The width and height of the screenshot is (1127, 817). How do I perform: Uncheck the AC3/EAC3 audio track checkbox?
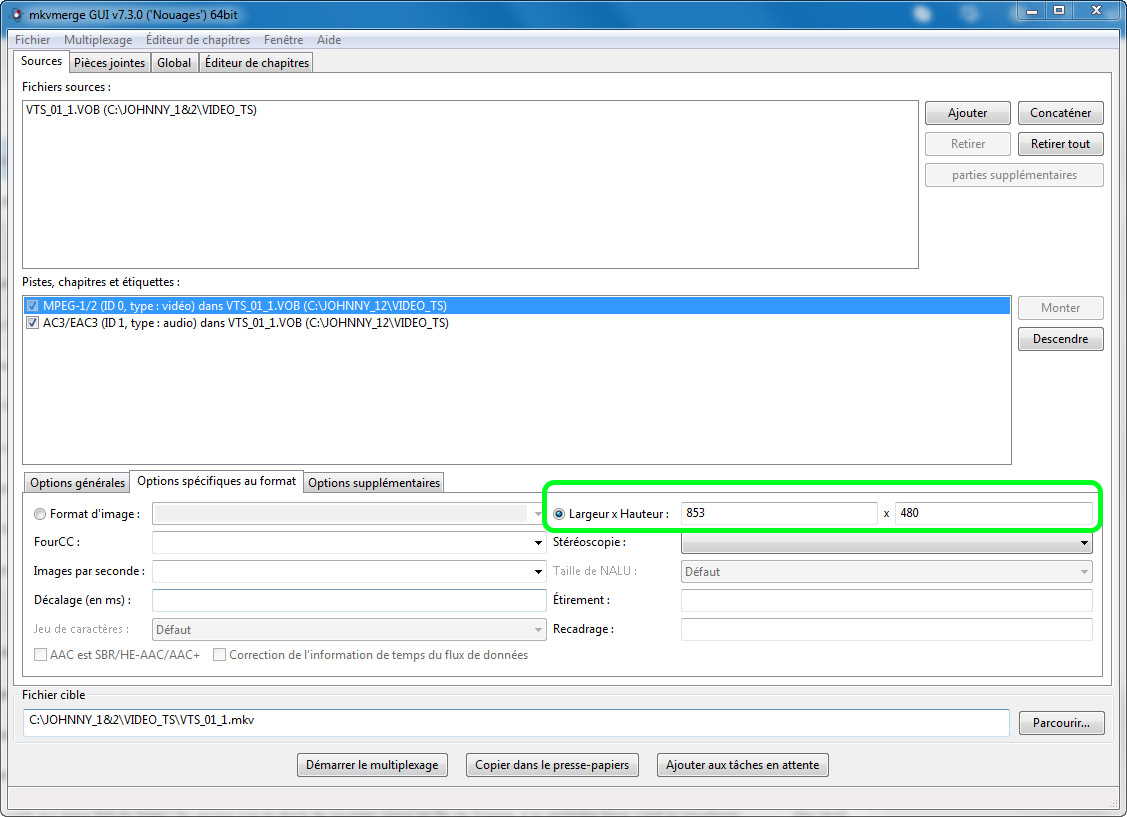(x=32, y=323)
